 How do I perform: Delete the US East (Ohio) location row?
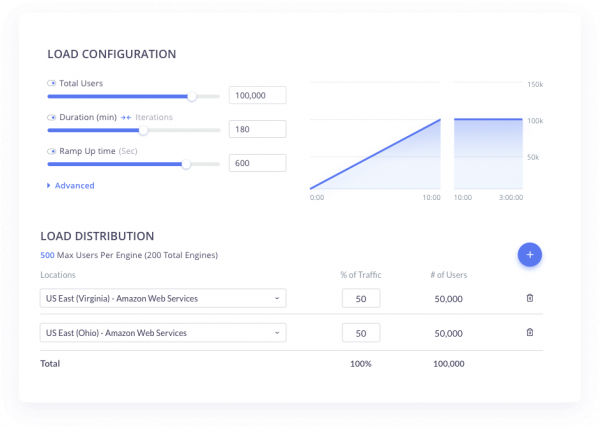(530, 333)
